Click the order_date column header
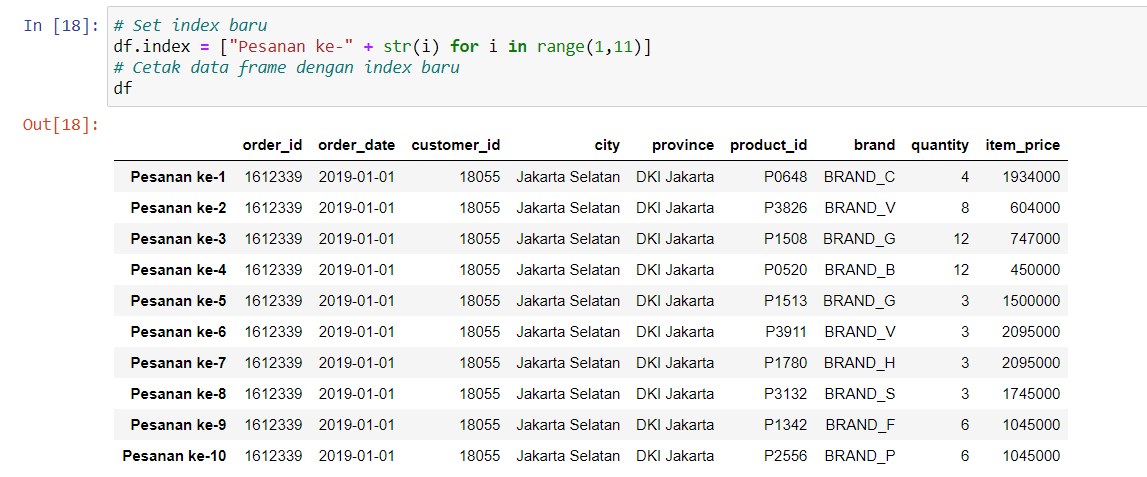This screenshot has height=477, width=1147. point(356,145)
